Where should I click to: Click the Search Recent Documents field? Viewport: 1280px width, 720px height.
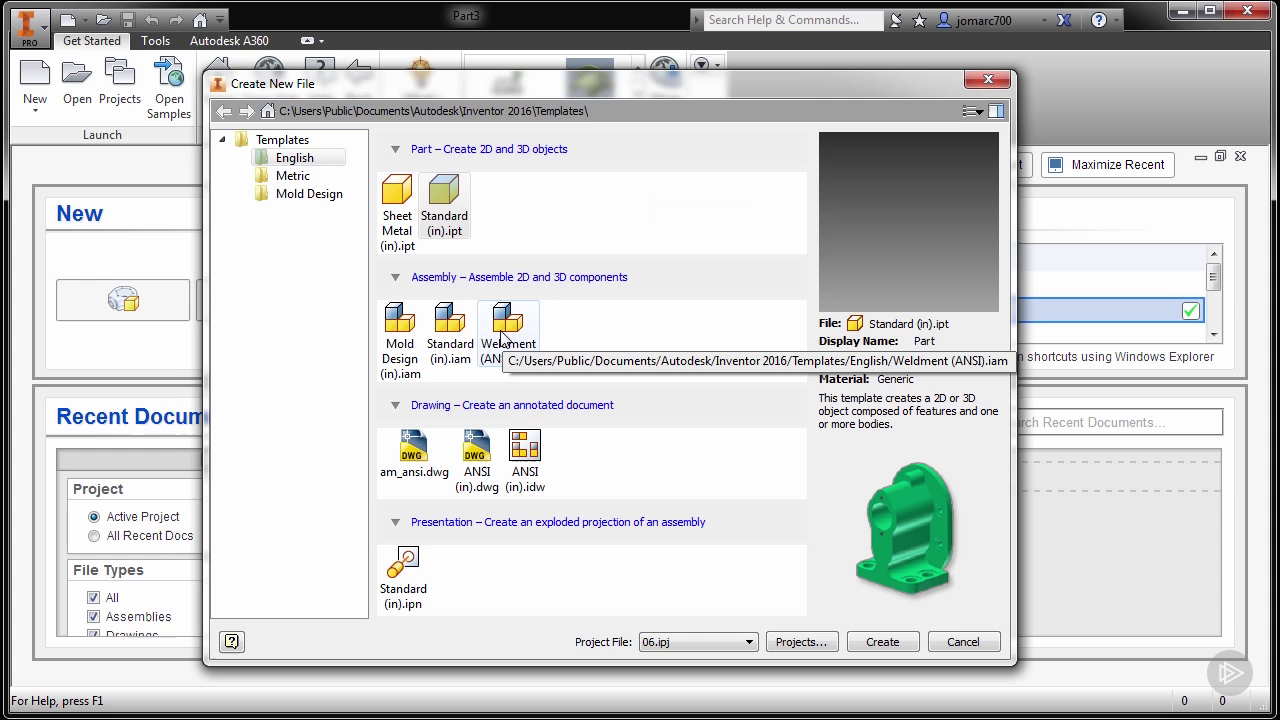tap(1118, 422)
